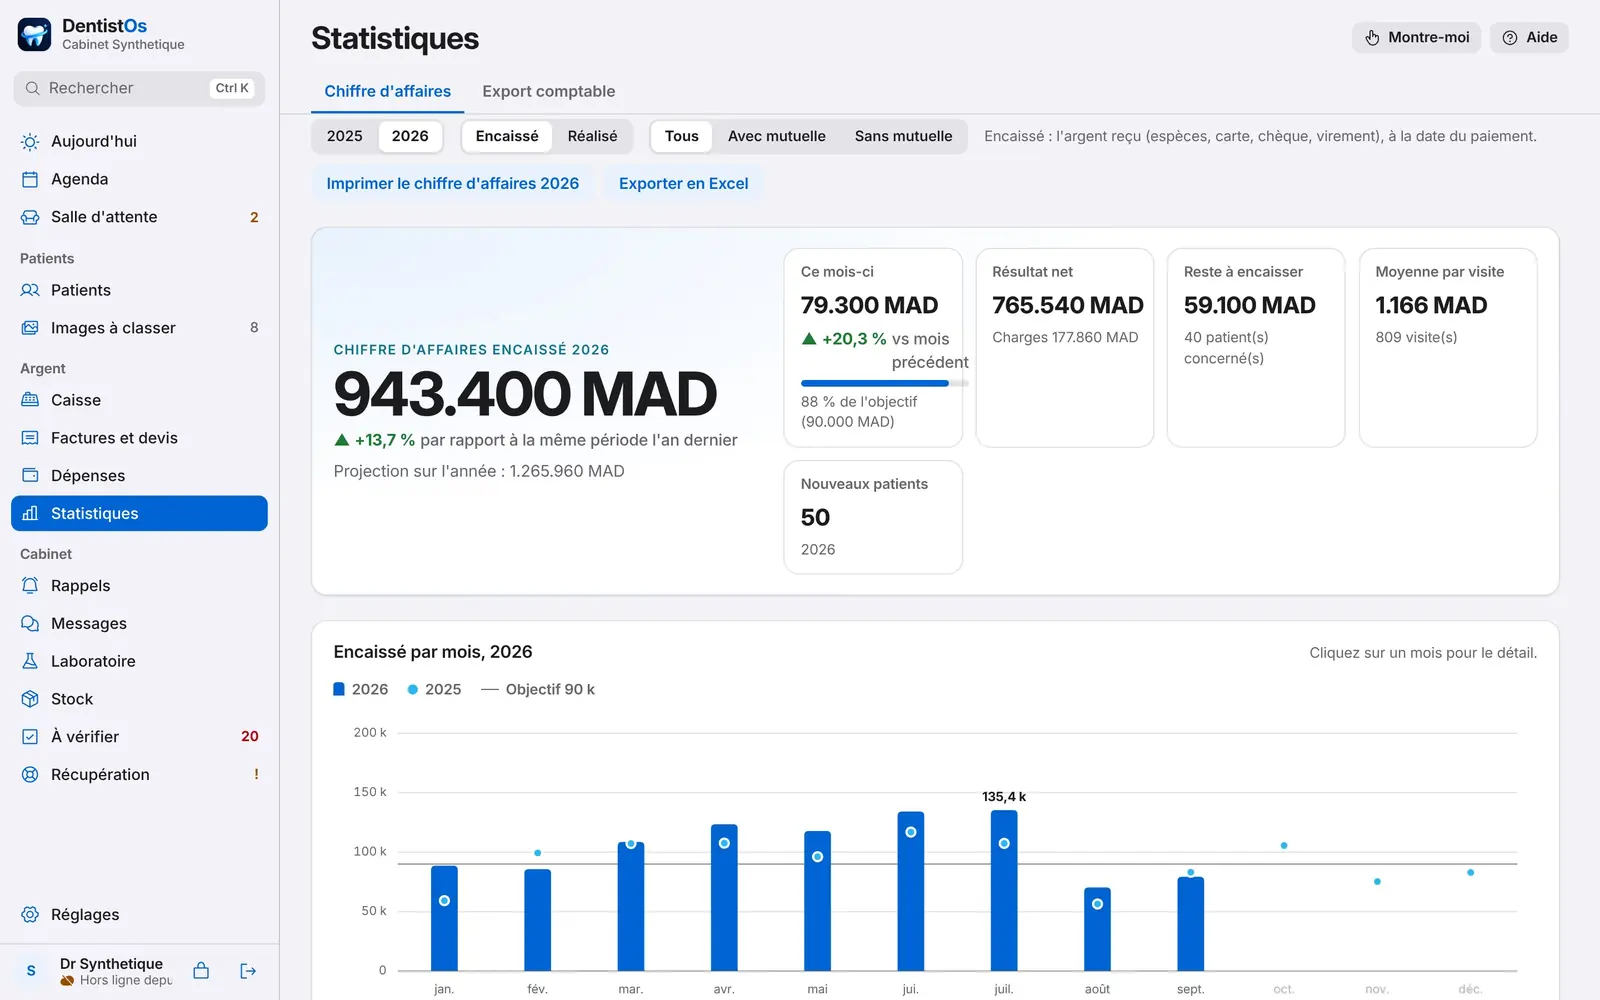The width and height of the screenshot is (1600, 1000).
Task: Open Salle d'attente via its sofa icon
Action: [x=30, y=217]
